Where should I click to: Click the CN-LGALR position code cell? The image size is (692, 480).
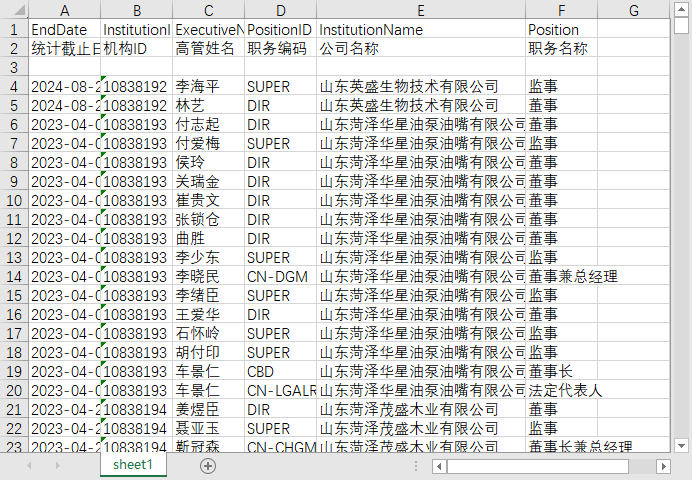coord(280,390)
